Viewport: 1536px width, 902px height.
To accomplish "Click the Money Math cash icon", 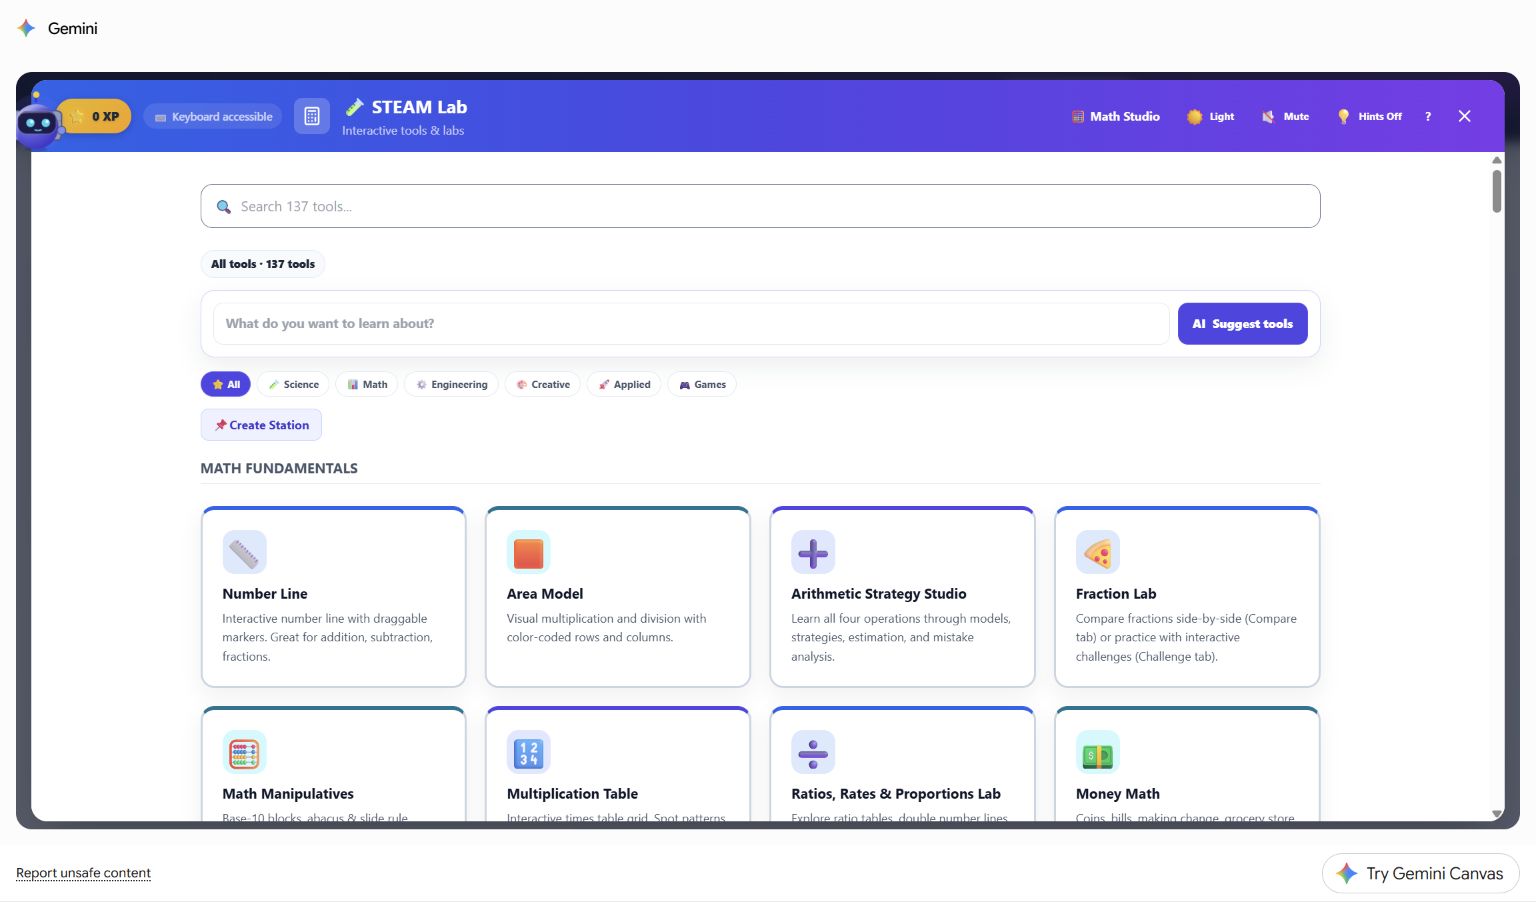I will (x=1098, y=752).
